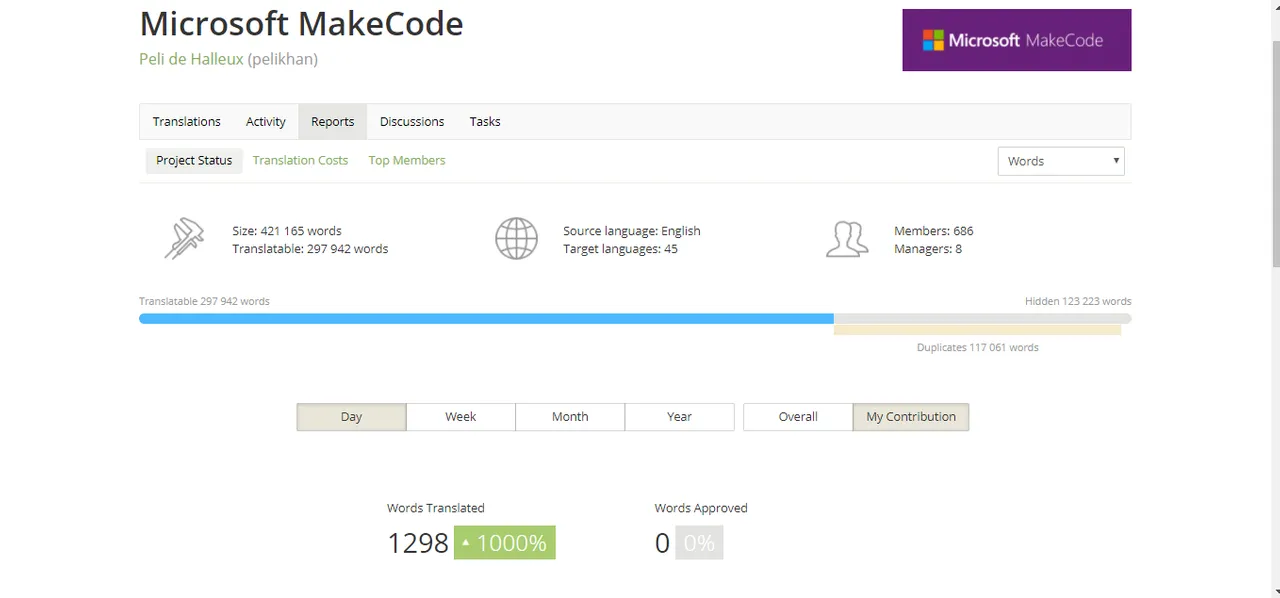
Task: Toggle My Contribution view
Action: [x=911, y=417]
